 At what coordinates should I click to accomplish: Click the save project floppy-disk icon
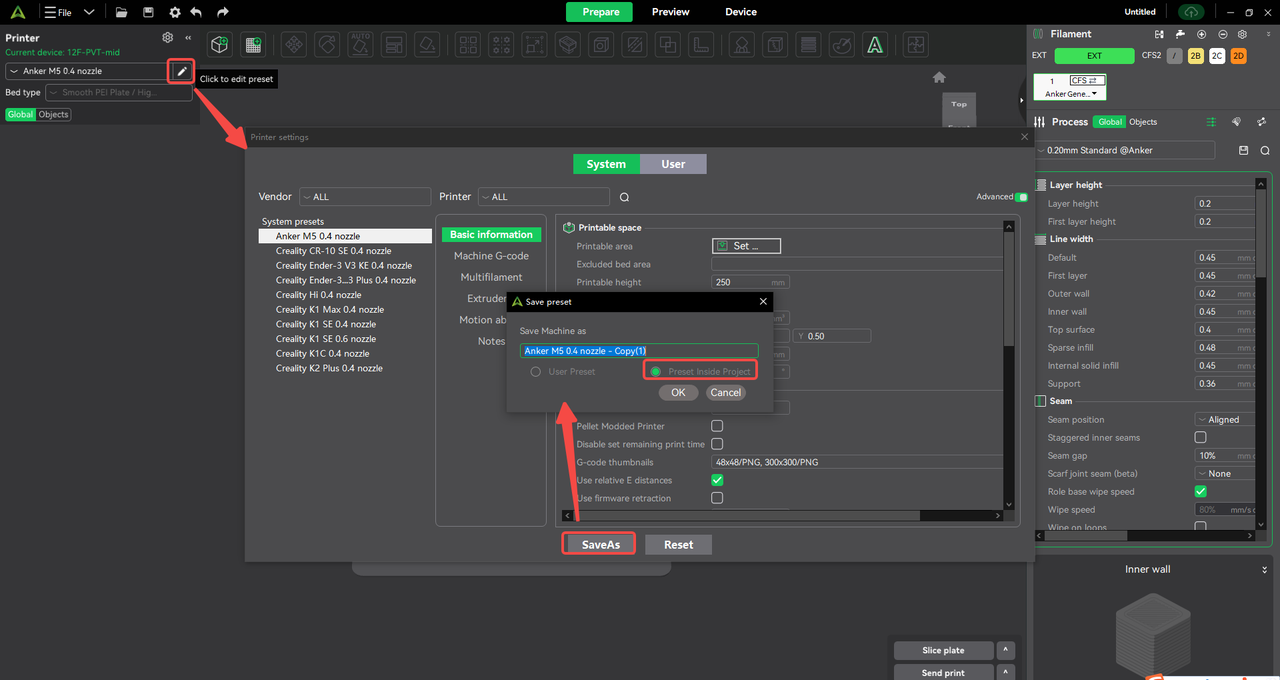pos(148,12)
